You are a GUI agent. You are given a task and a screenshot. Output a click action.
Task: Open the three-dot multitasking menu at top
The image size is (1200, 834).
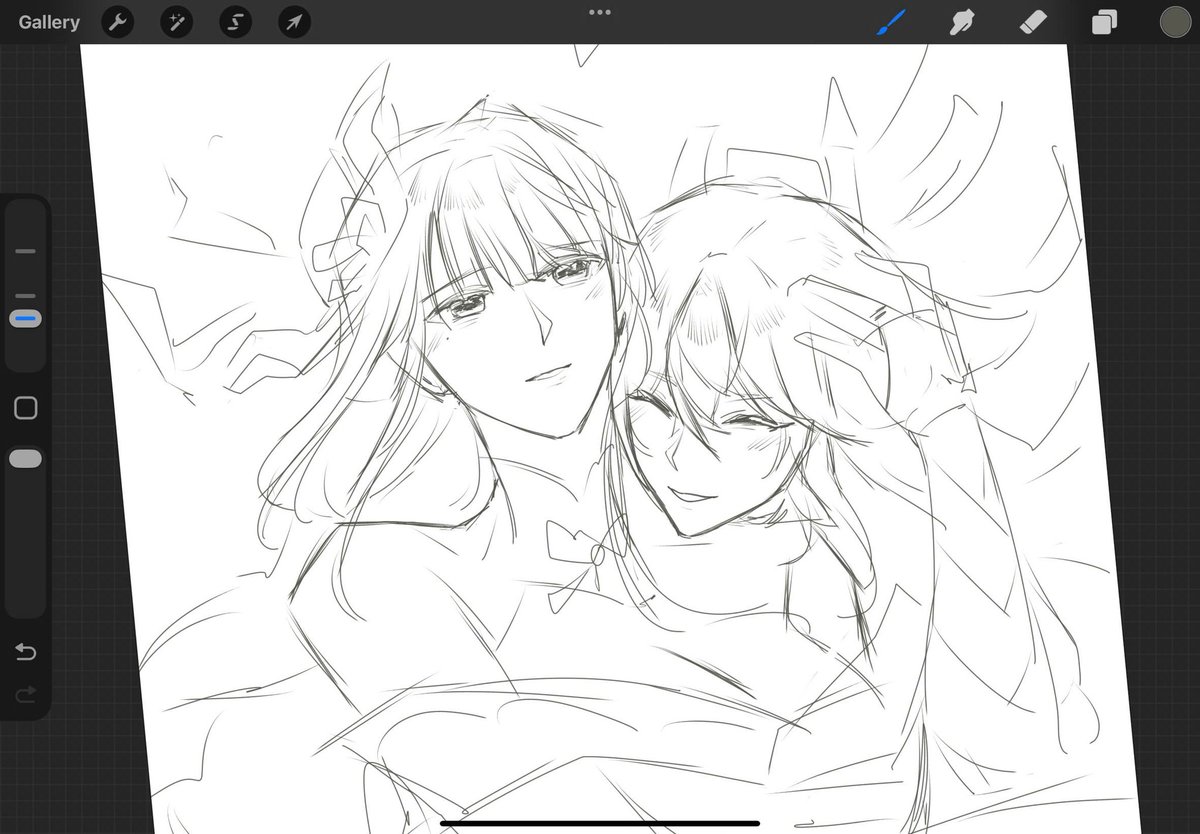point(600,12)
